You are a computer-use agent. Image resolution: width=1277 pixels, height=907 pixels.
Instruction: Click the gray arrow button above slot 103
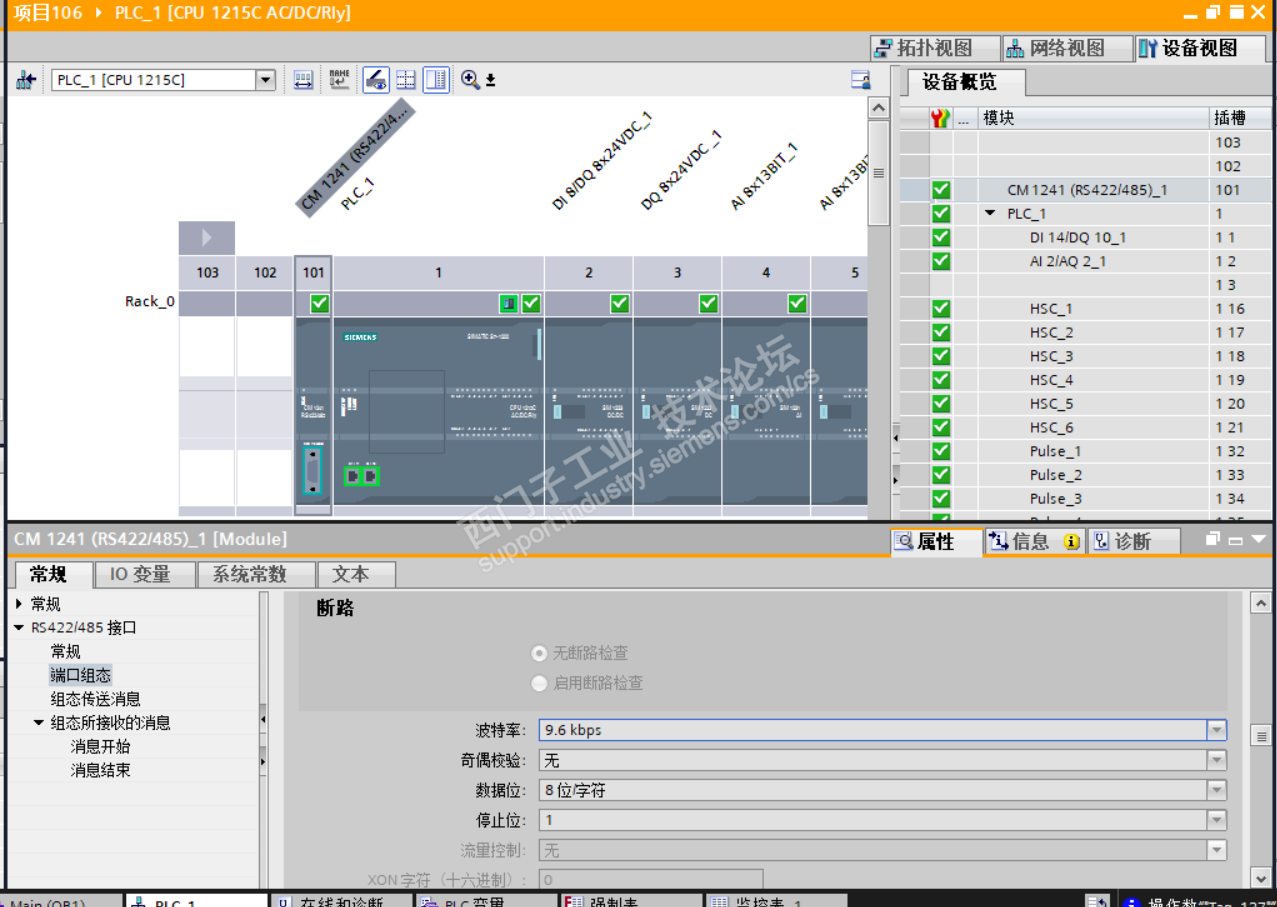pyautogui.click(x=207, y=238)
